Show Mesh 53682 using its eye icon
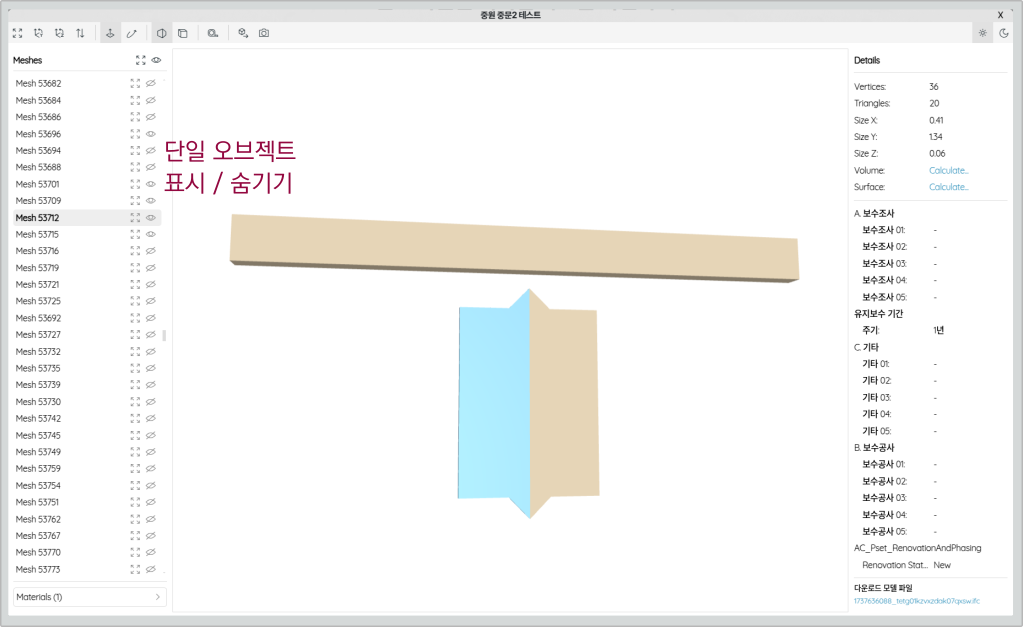The image size is (1023, 627). pyautogui.click(x=151, y=84)
